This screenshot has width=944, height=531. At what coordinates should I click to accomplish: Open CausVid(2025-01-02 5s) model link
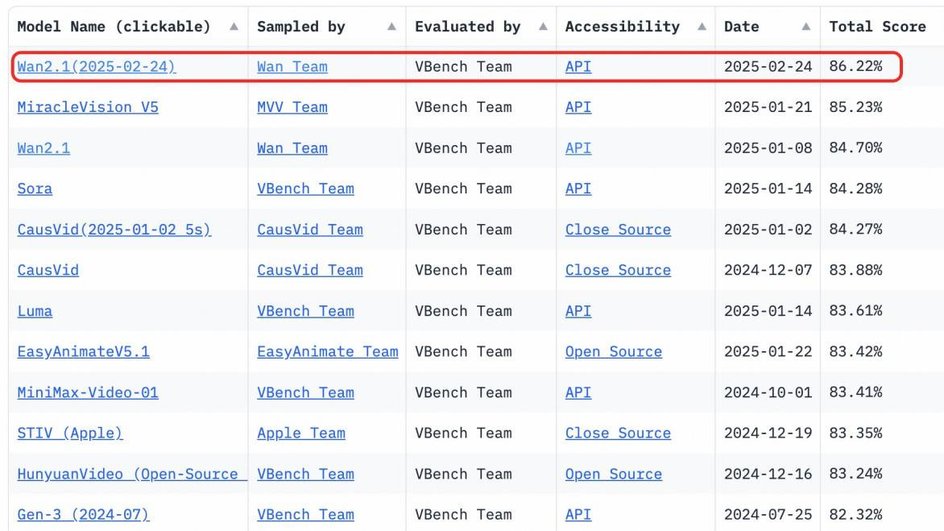114,229
